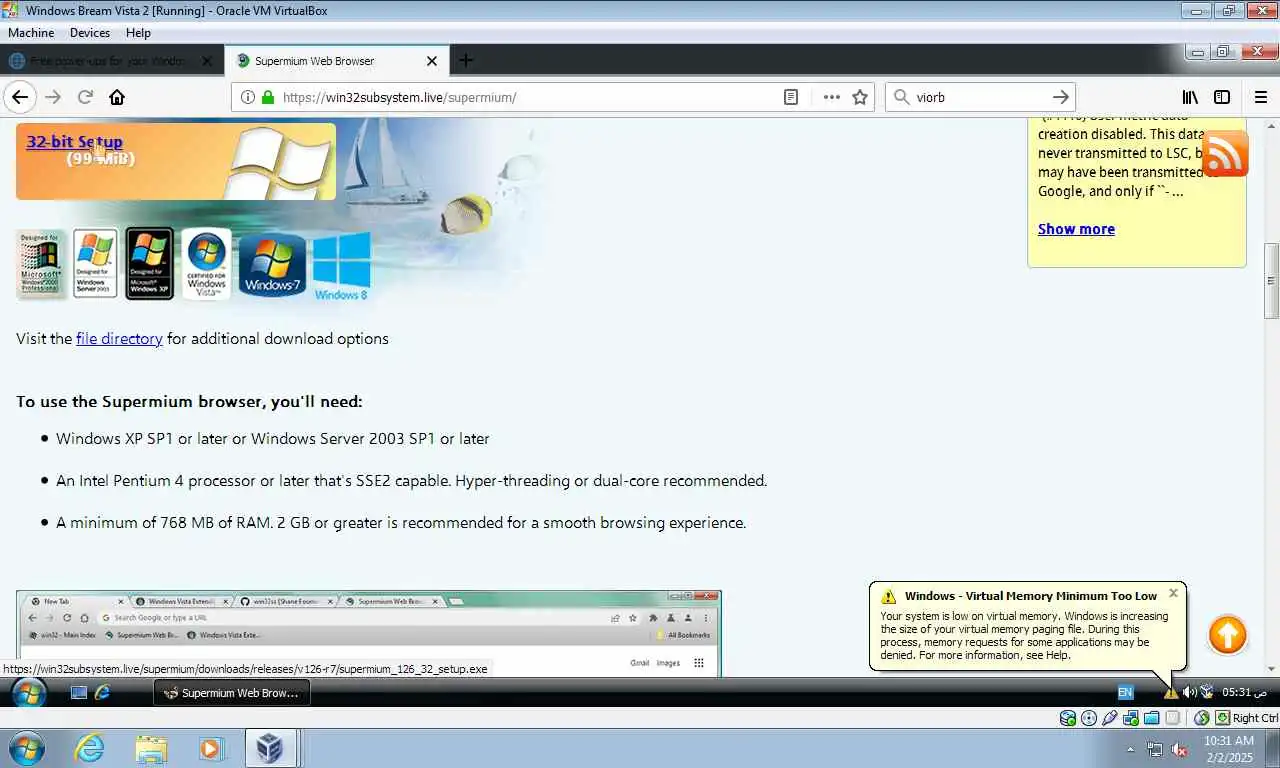Image resolution: width=1280 pixels, height=768 pixels.
Task: Open the host Windows Start button
Action: click(x=26, y=748)
